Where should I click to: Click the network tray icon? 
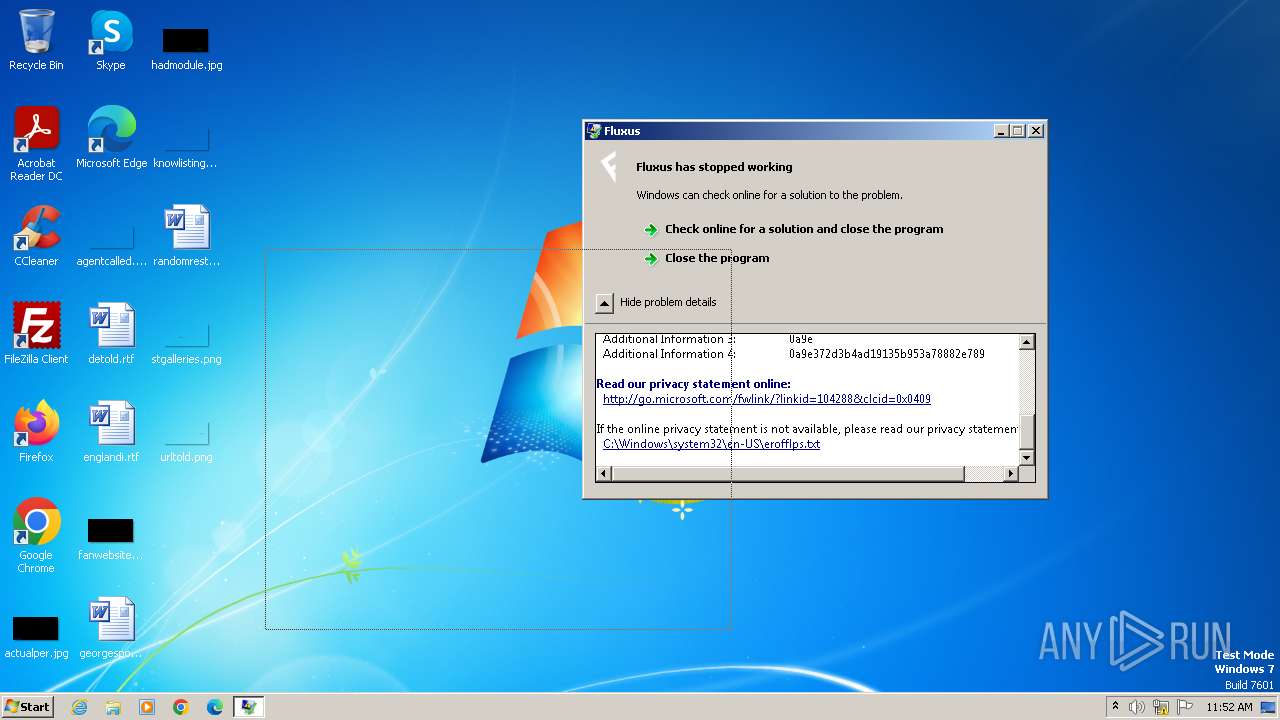coord(1161,707)
